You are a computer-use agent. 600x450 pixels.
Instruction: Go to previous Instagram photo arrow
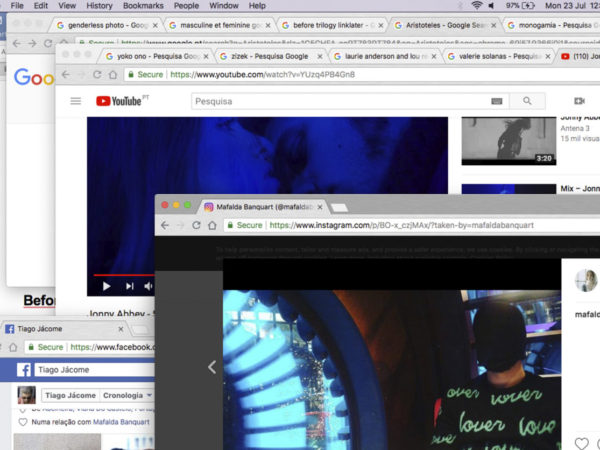211,367
